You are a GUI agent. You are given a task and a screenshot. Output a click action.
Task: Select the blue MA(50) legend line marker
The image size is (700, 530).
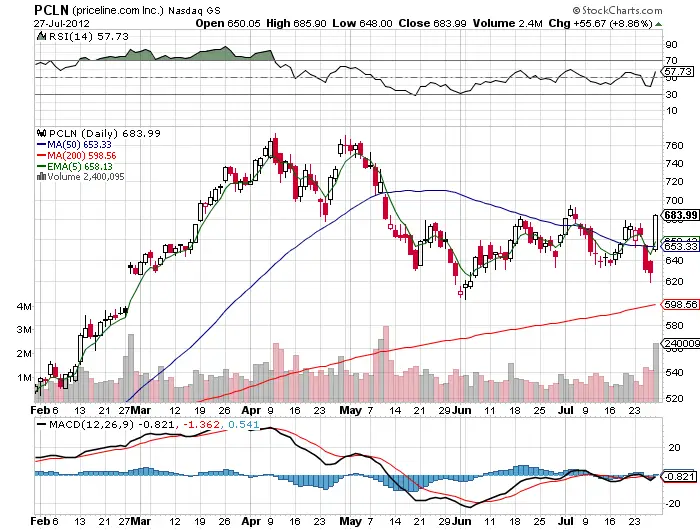(41, 145)
